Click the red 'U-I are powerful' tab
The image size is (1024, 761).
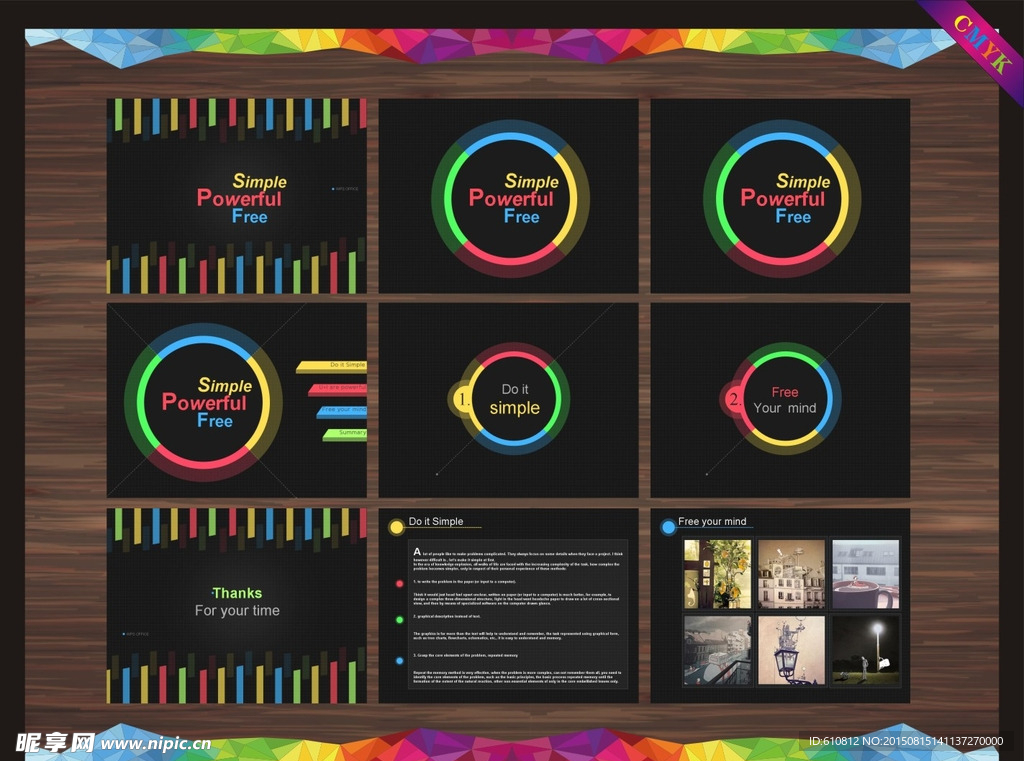pos(338,389)
